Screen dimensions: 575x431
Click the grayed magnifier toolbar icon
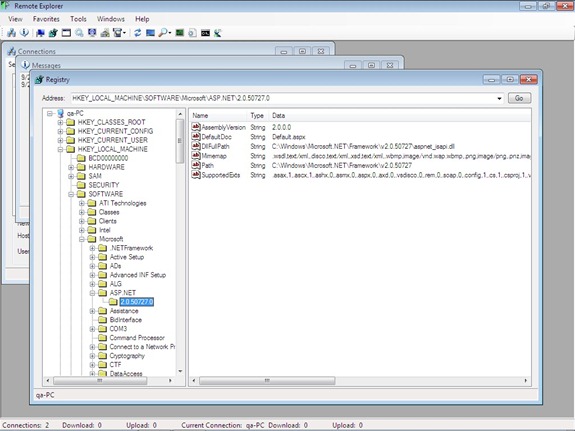tap(79, 33)
